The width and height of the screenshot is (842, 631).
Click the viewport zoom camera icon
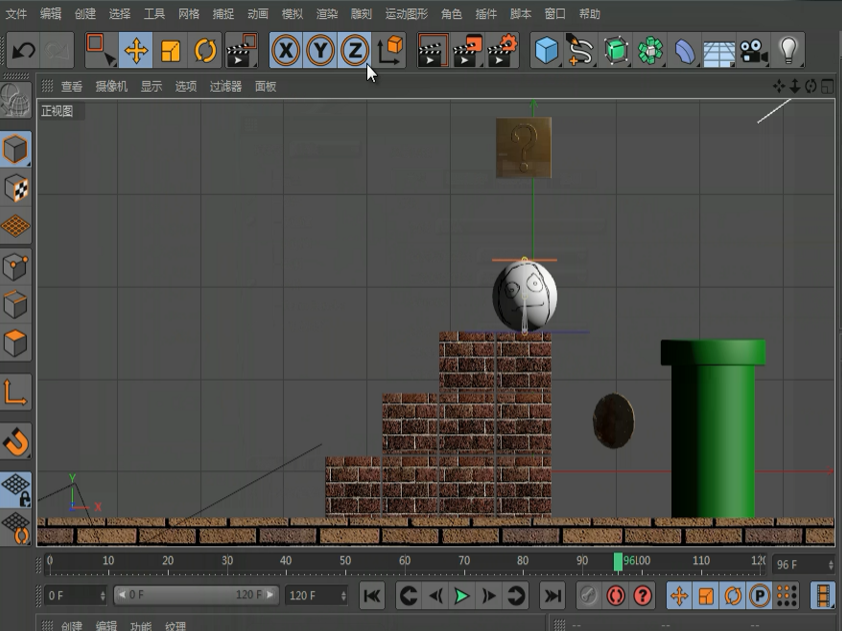[x=795, y=86]
